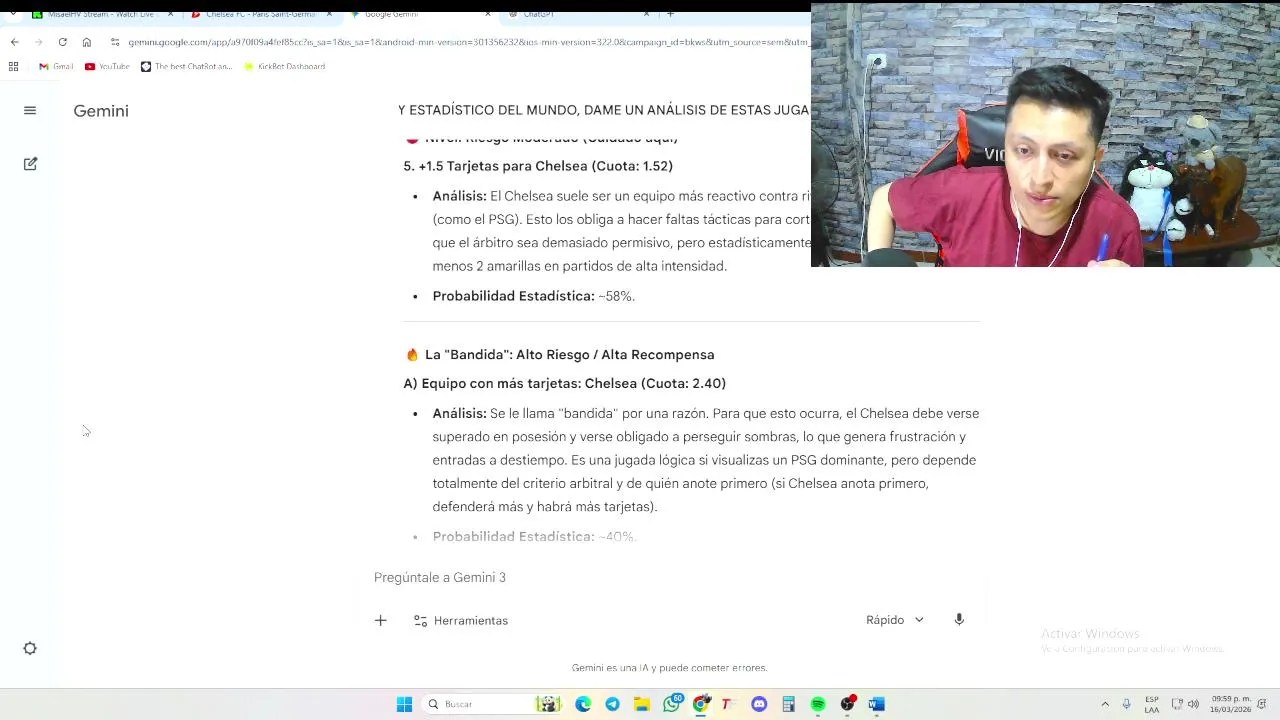
Task: Close the Google Gemini tab
Action: pyautogui.click(x=488, y=15)
